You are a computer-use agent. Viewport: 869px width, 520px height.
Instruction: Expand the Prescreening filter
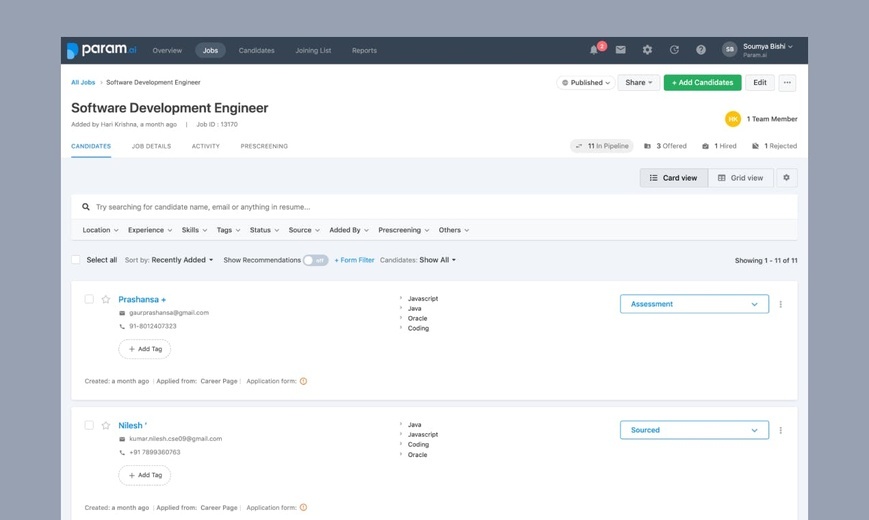coord(403,230)
